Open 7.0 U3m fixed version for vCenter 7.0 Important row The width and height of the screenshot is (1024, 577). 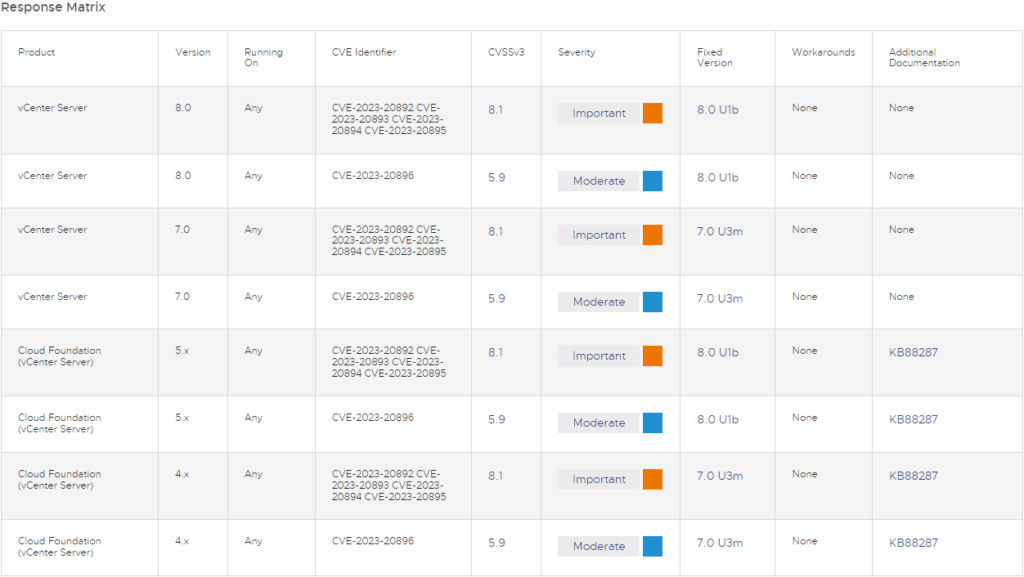pos(720,232)
